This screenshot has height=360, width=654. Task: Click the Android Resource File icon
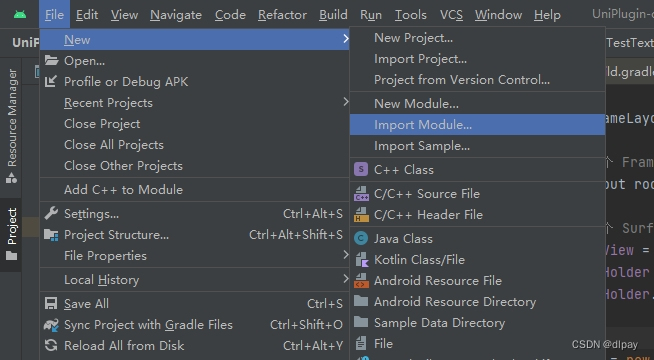pos(361,280)
